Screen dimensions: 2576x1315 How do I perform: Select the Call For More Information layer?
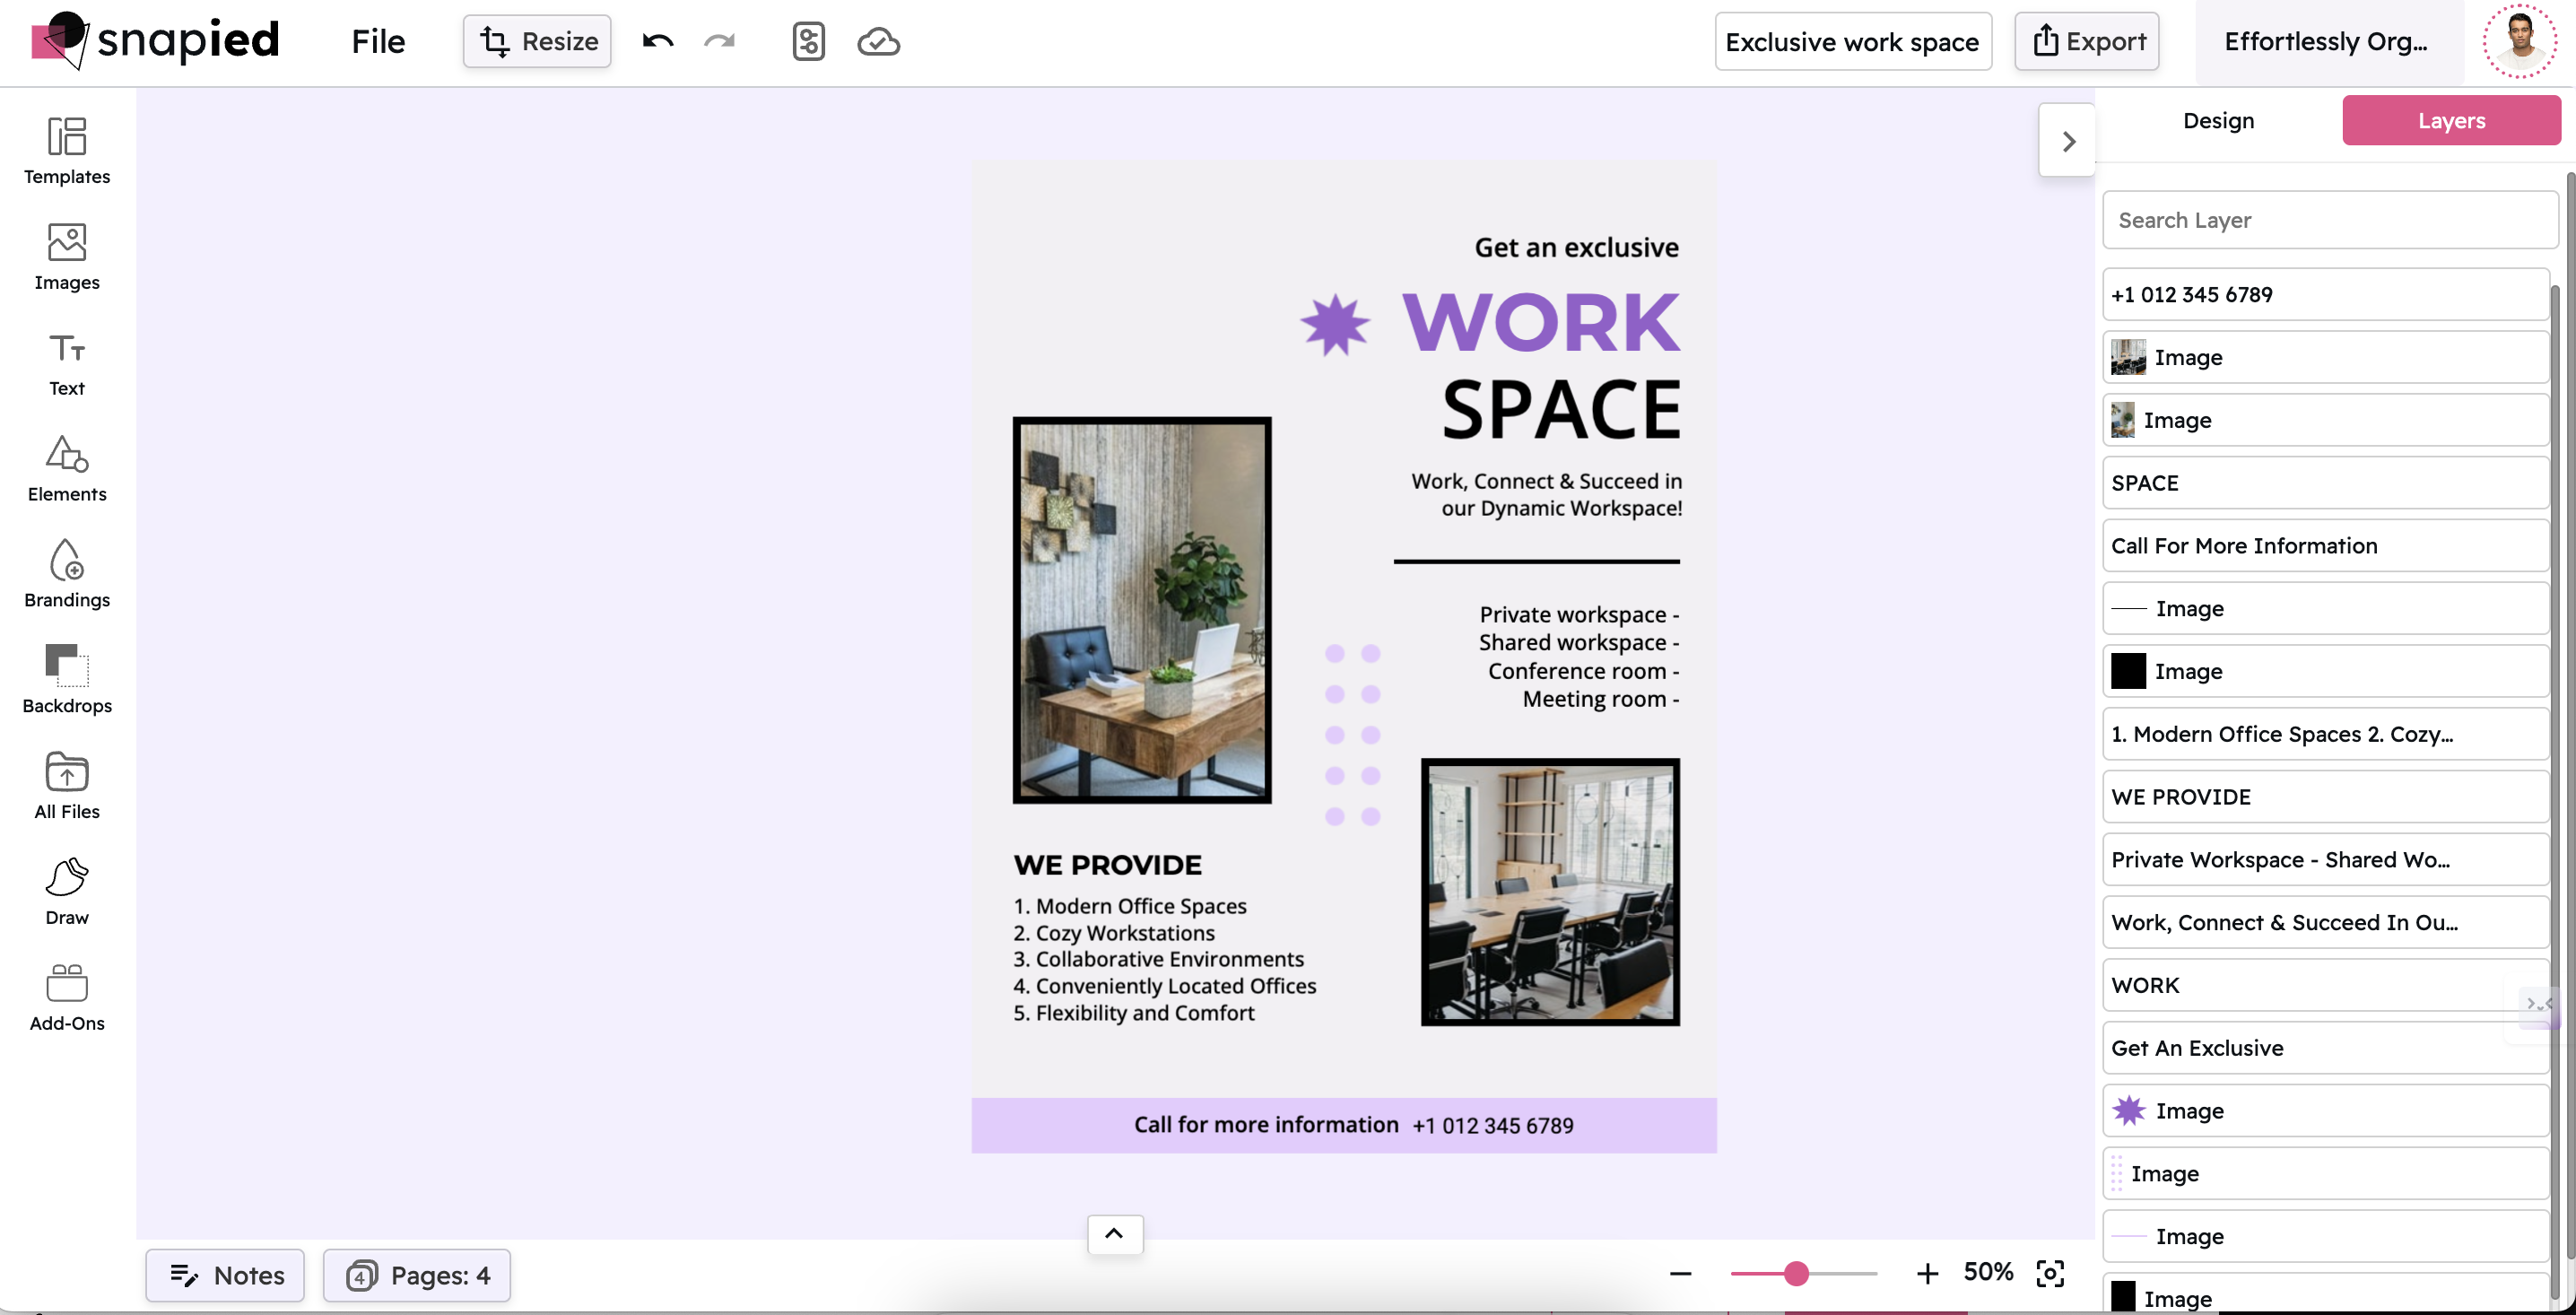pos(2326,546)
